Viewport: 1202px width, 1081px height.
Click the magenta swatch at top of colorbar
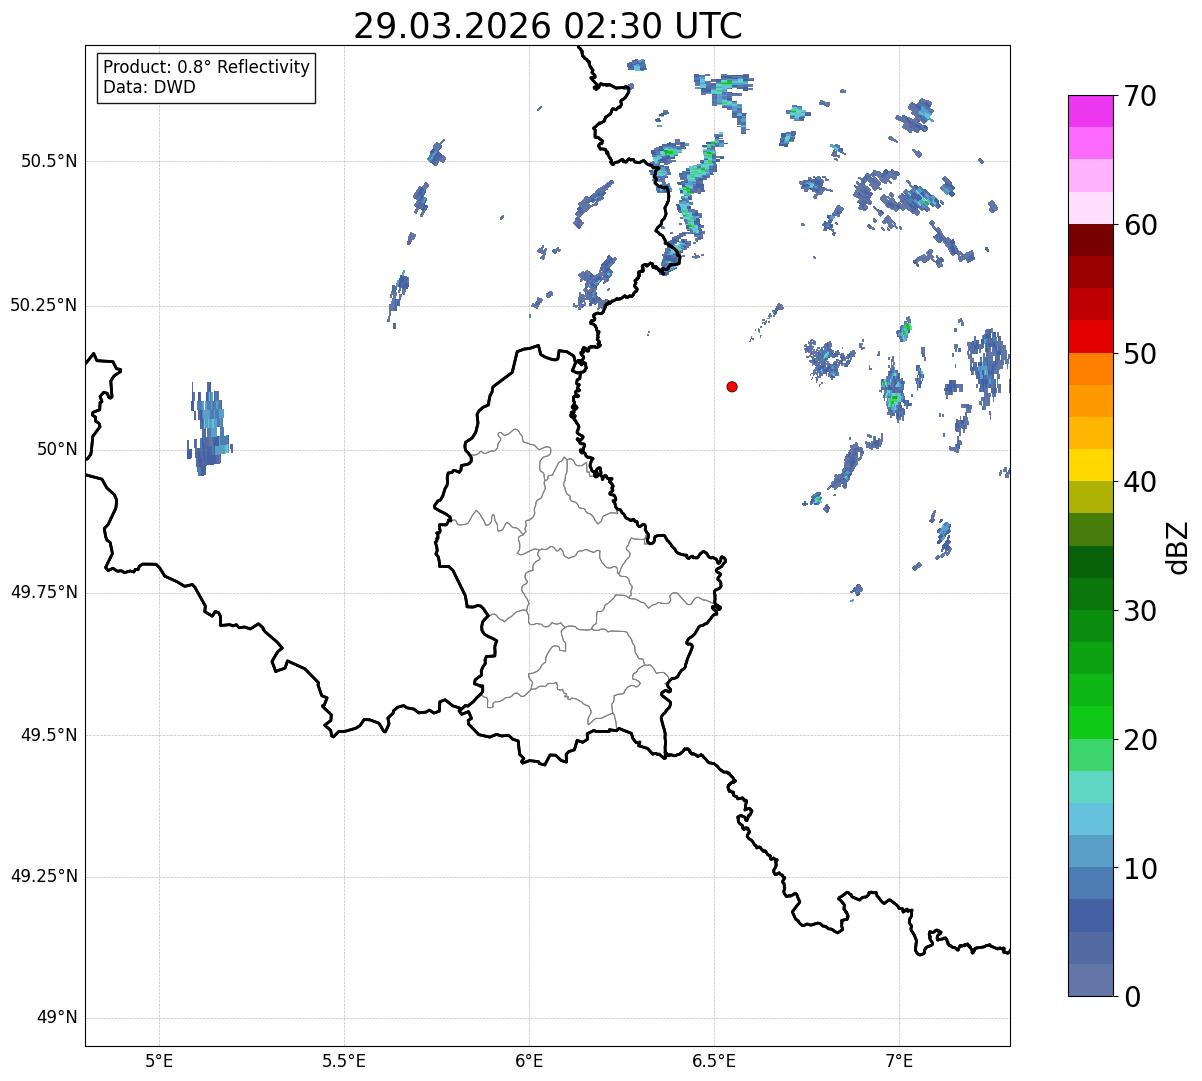[1090, 111]
